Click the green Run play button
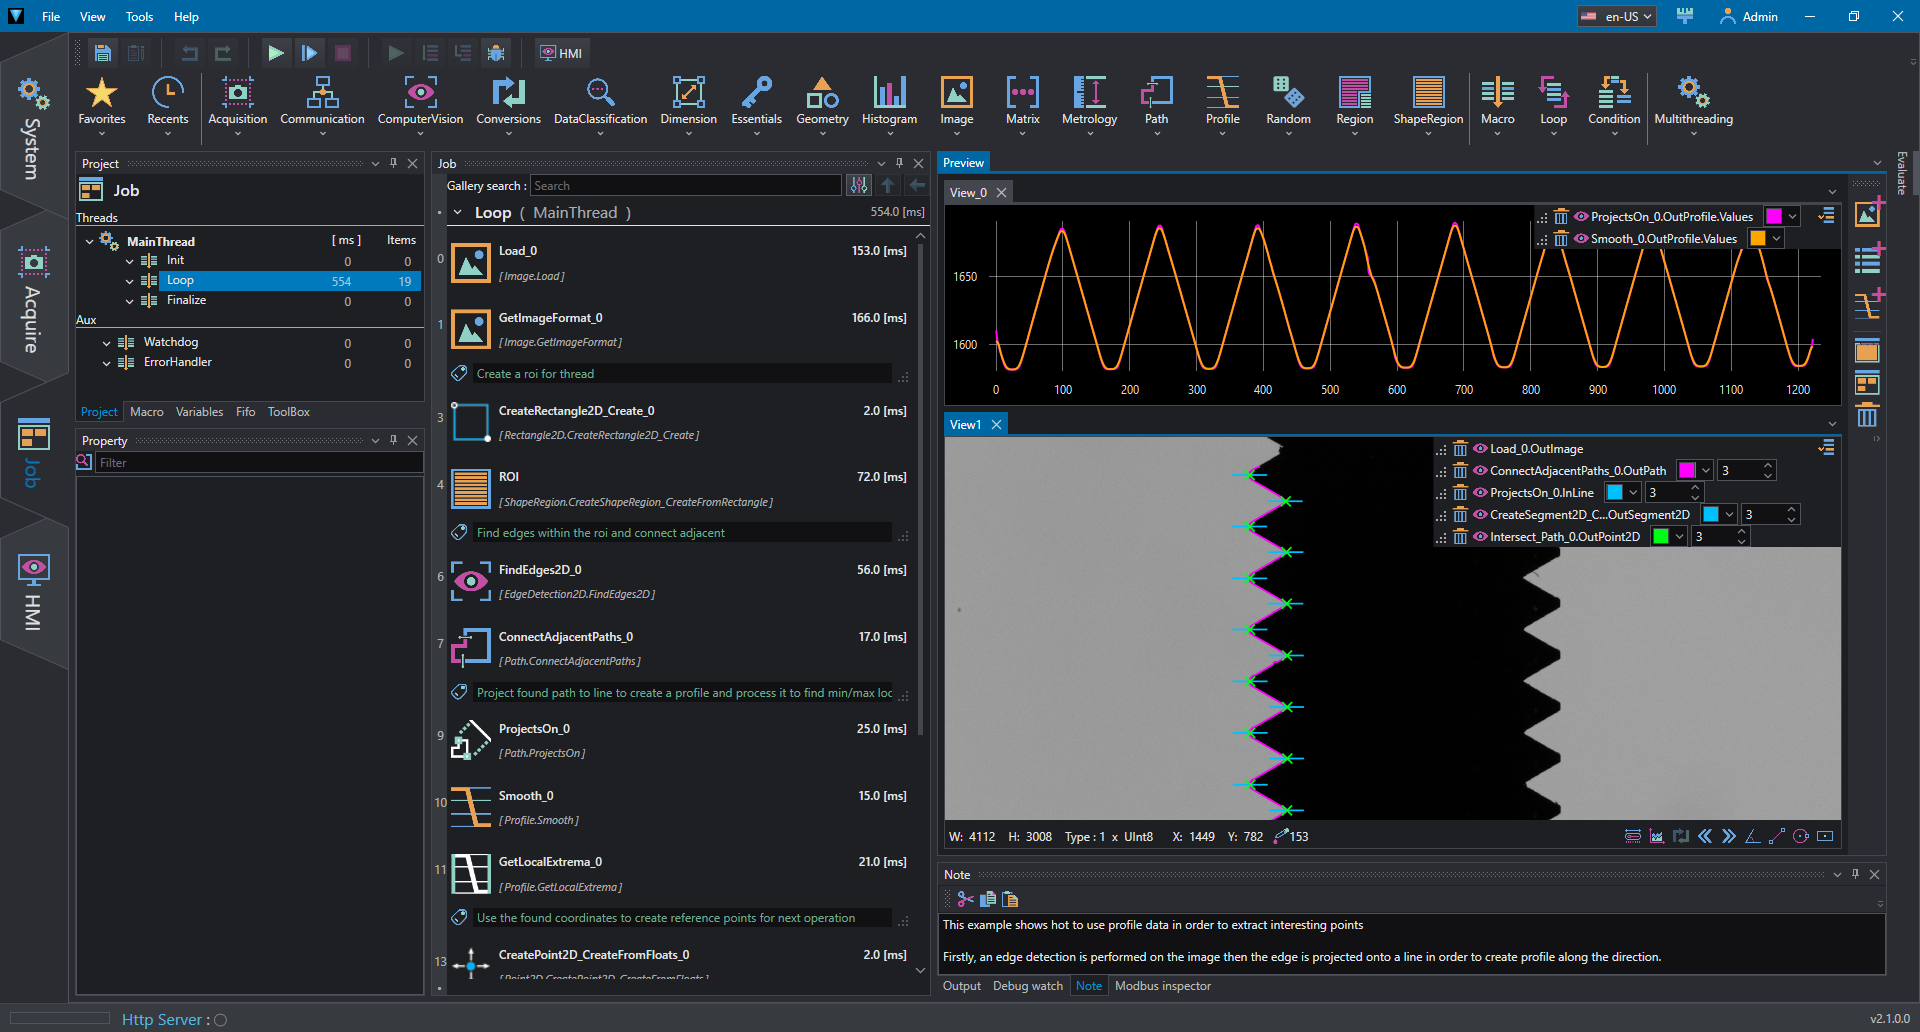Screen dimensions: 1920x1032 click(276, 53)
